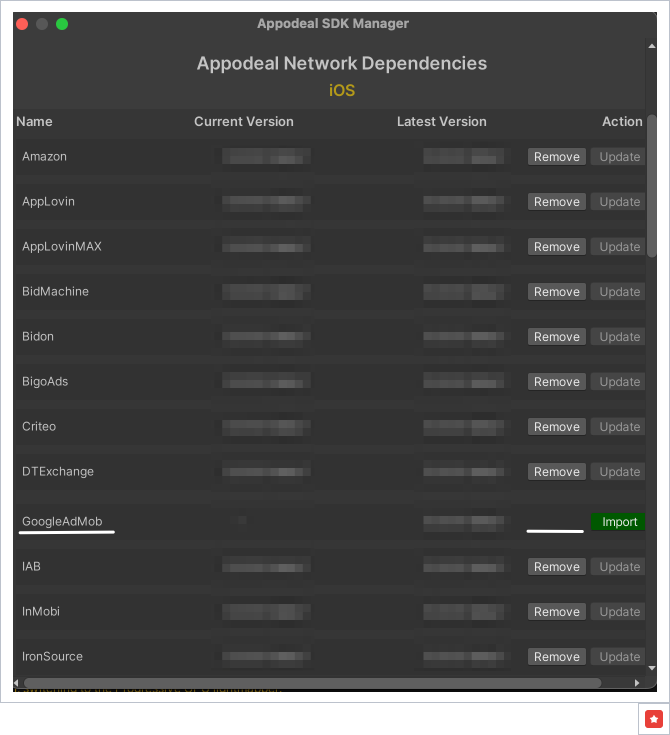Click Remove next to BigoAds
The height and width of the screenshot is (735, 670).
[557, 382]
